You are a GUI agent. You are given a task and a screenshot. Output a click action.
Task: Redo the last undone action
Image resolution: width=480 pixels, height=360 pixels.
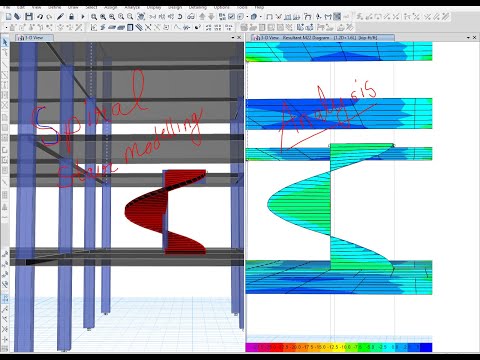pyautogui.click(x=49, y=16)
